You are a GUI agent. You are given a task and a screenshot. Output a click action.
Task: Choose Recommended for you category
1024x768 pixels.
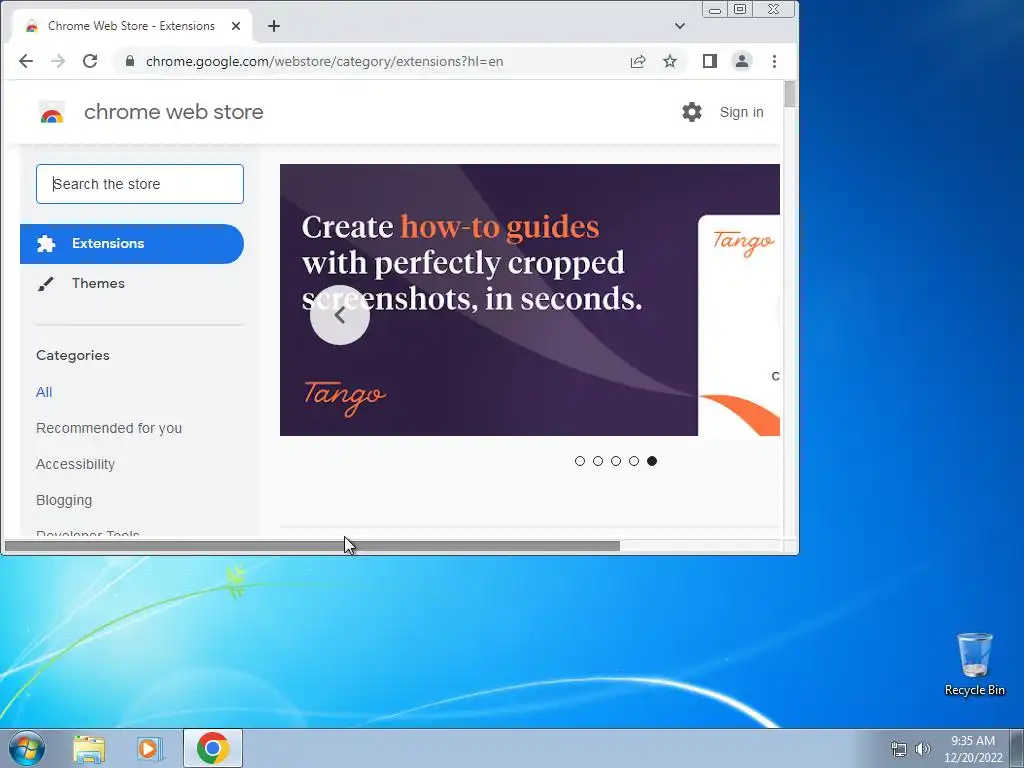109,428
